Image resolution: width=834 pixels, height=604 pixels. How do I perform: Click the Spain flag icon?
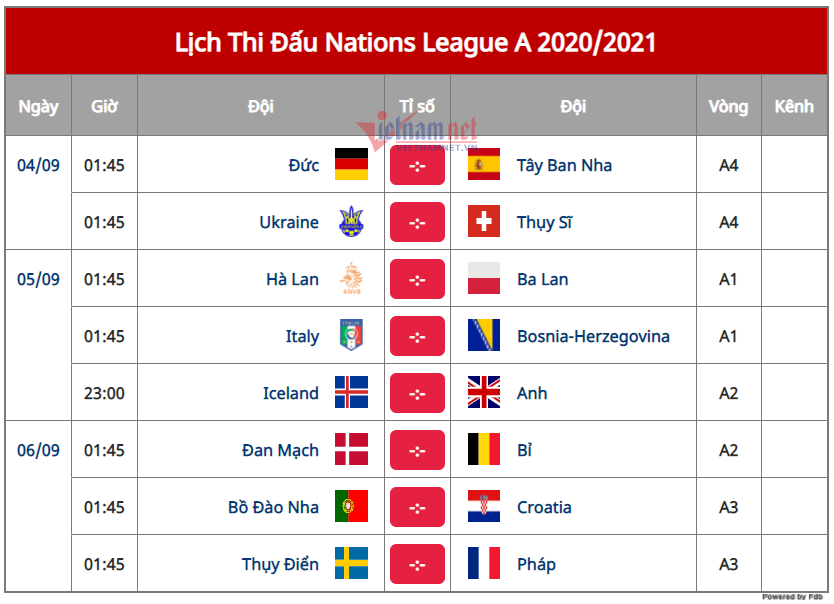pos(484,165)
